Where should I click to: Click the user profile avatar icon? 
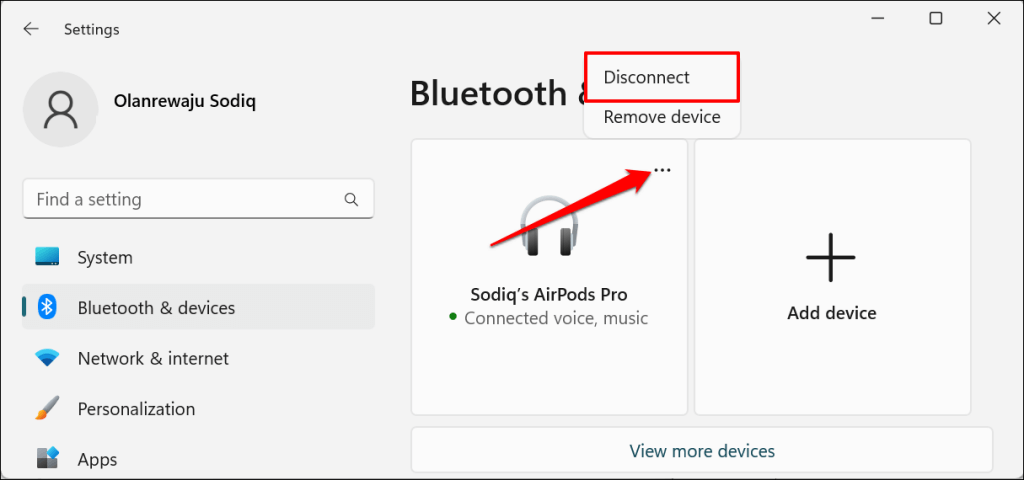60,109
